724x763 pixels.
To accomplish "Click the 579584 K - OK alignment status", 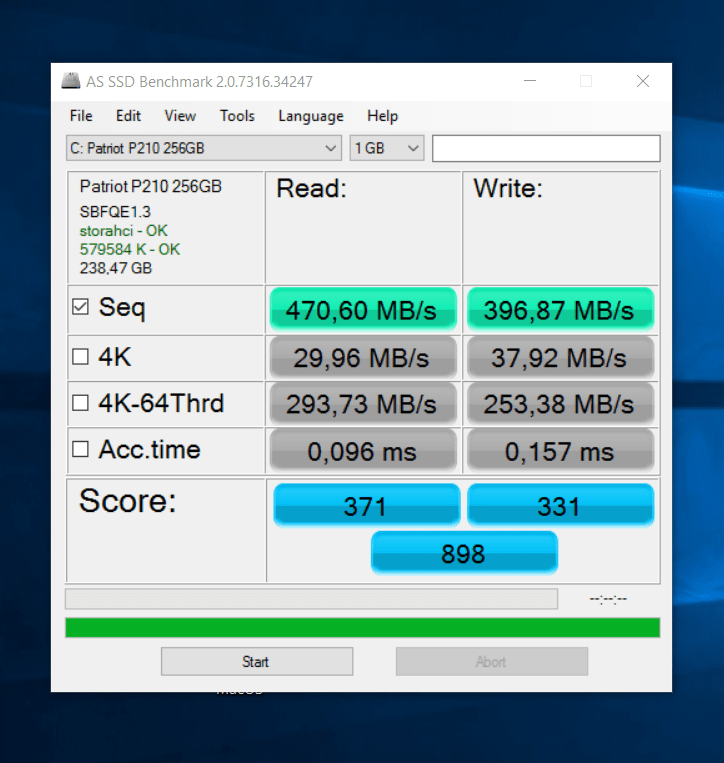I will (x=130, y=249).
